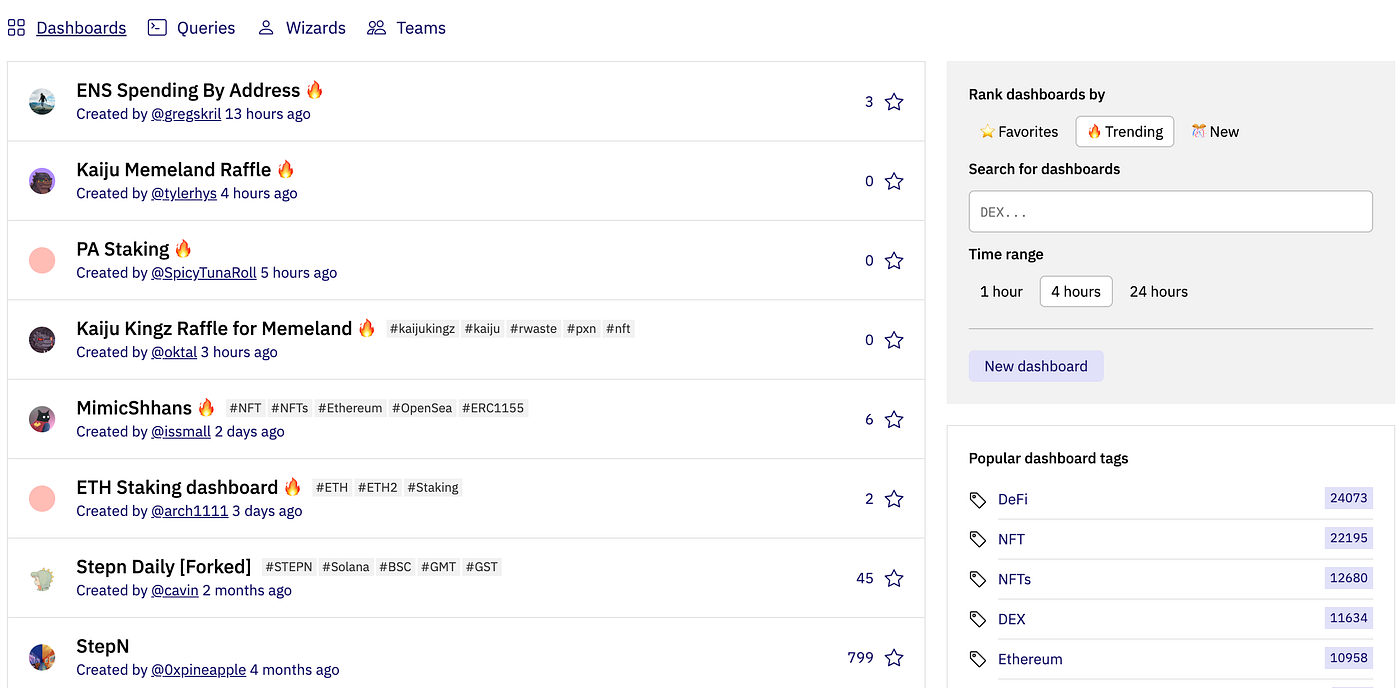Set time range to 1 hour
Viewport: 1400px width, 688px height.
[1001, 292]
